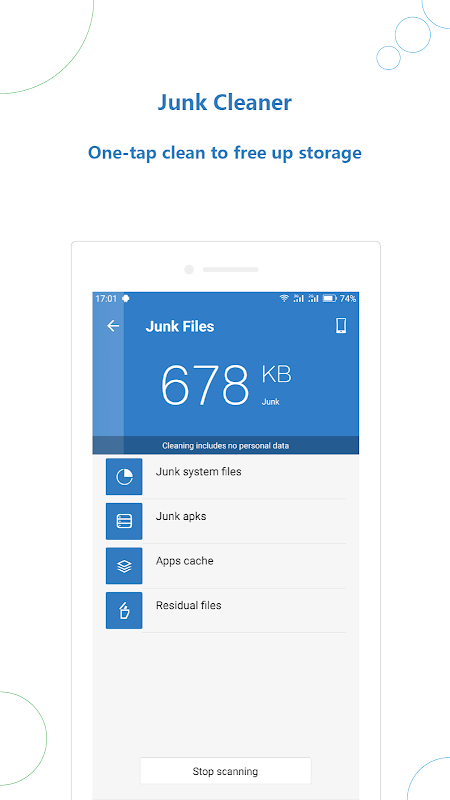Open the Junk system files row
This screenshot has width=450, height=800.
pos(226,477)
